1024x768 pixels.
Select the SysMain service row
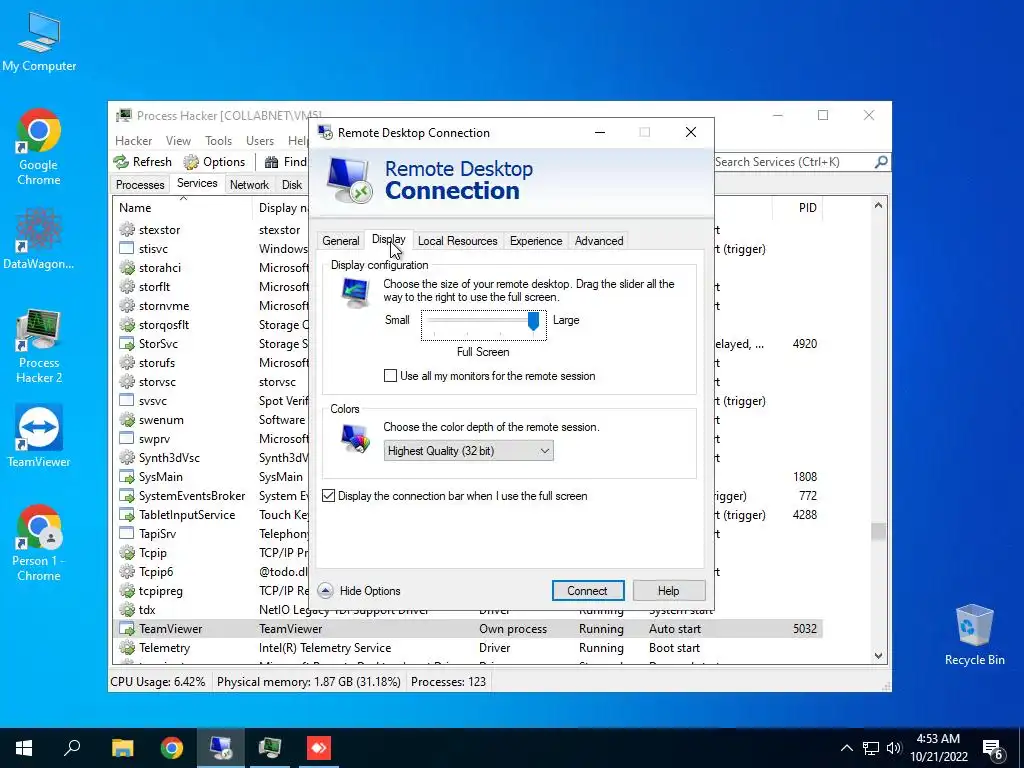click(x=210, y=477)
